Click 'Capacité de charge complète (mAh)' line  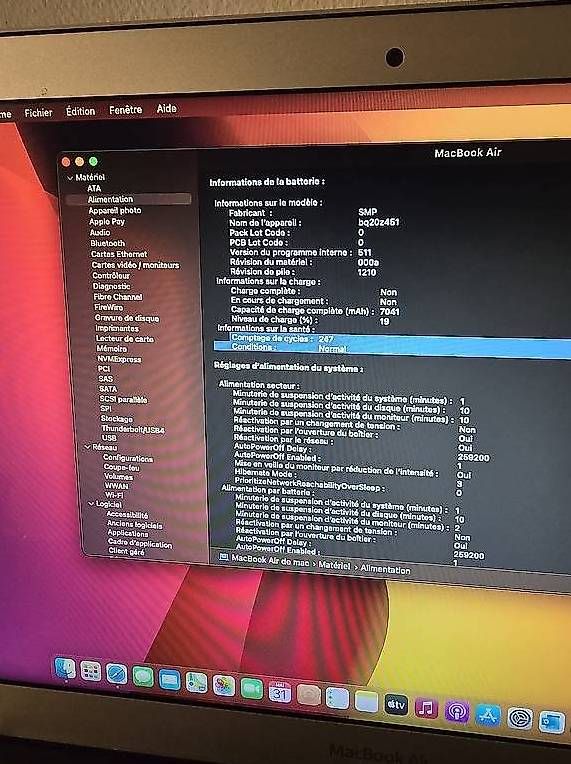coord(315,311)
